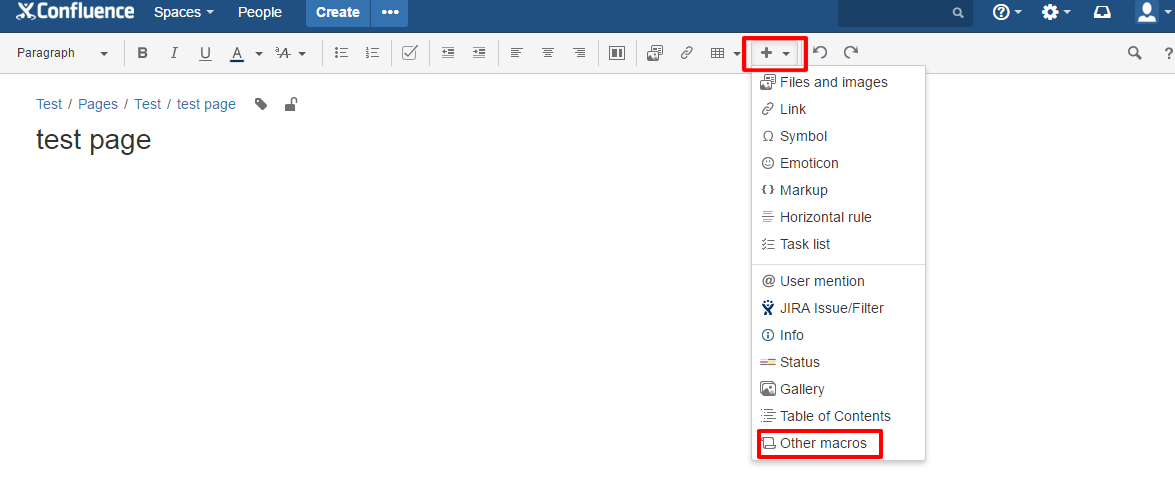Open Other macros browser
1175x483 pixels.
[x=839, y=443]
